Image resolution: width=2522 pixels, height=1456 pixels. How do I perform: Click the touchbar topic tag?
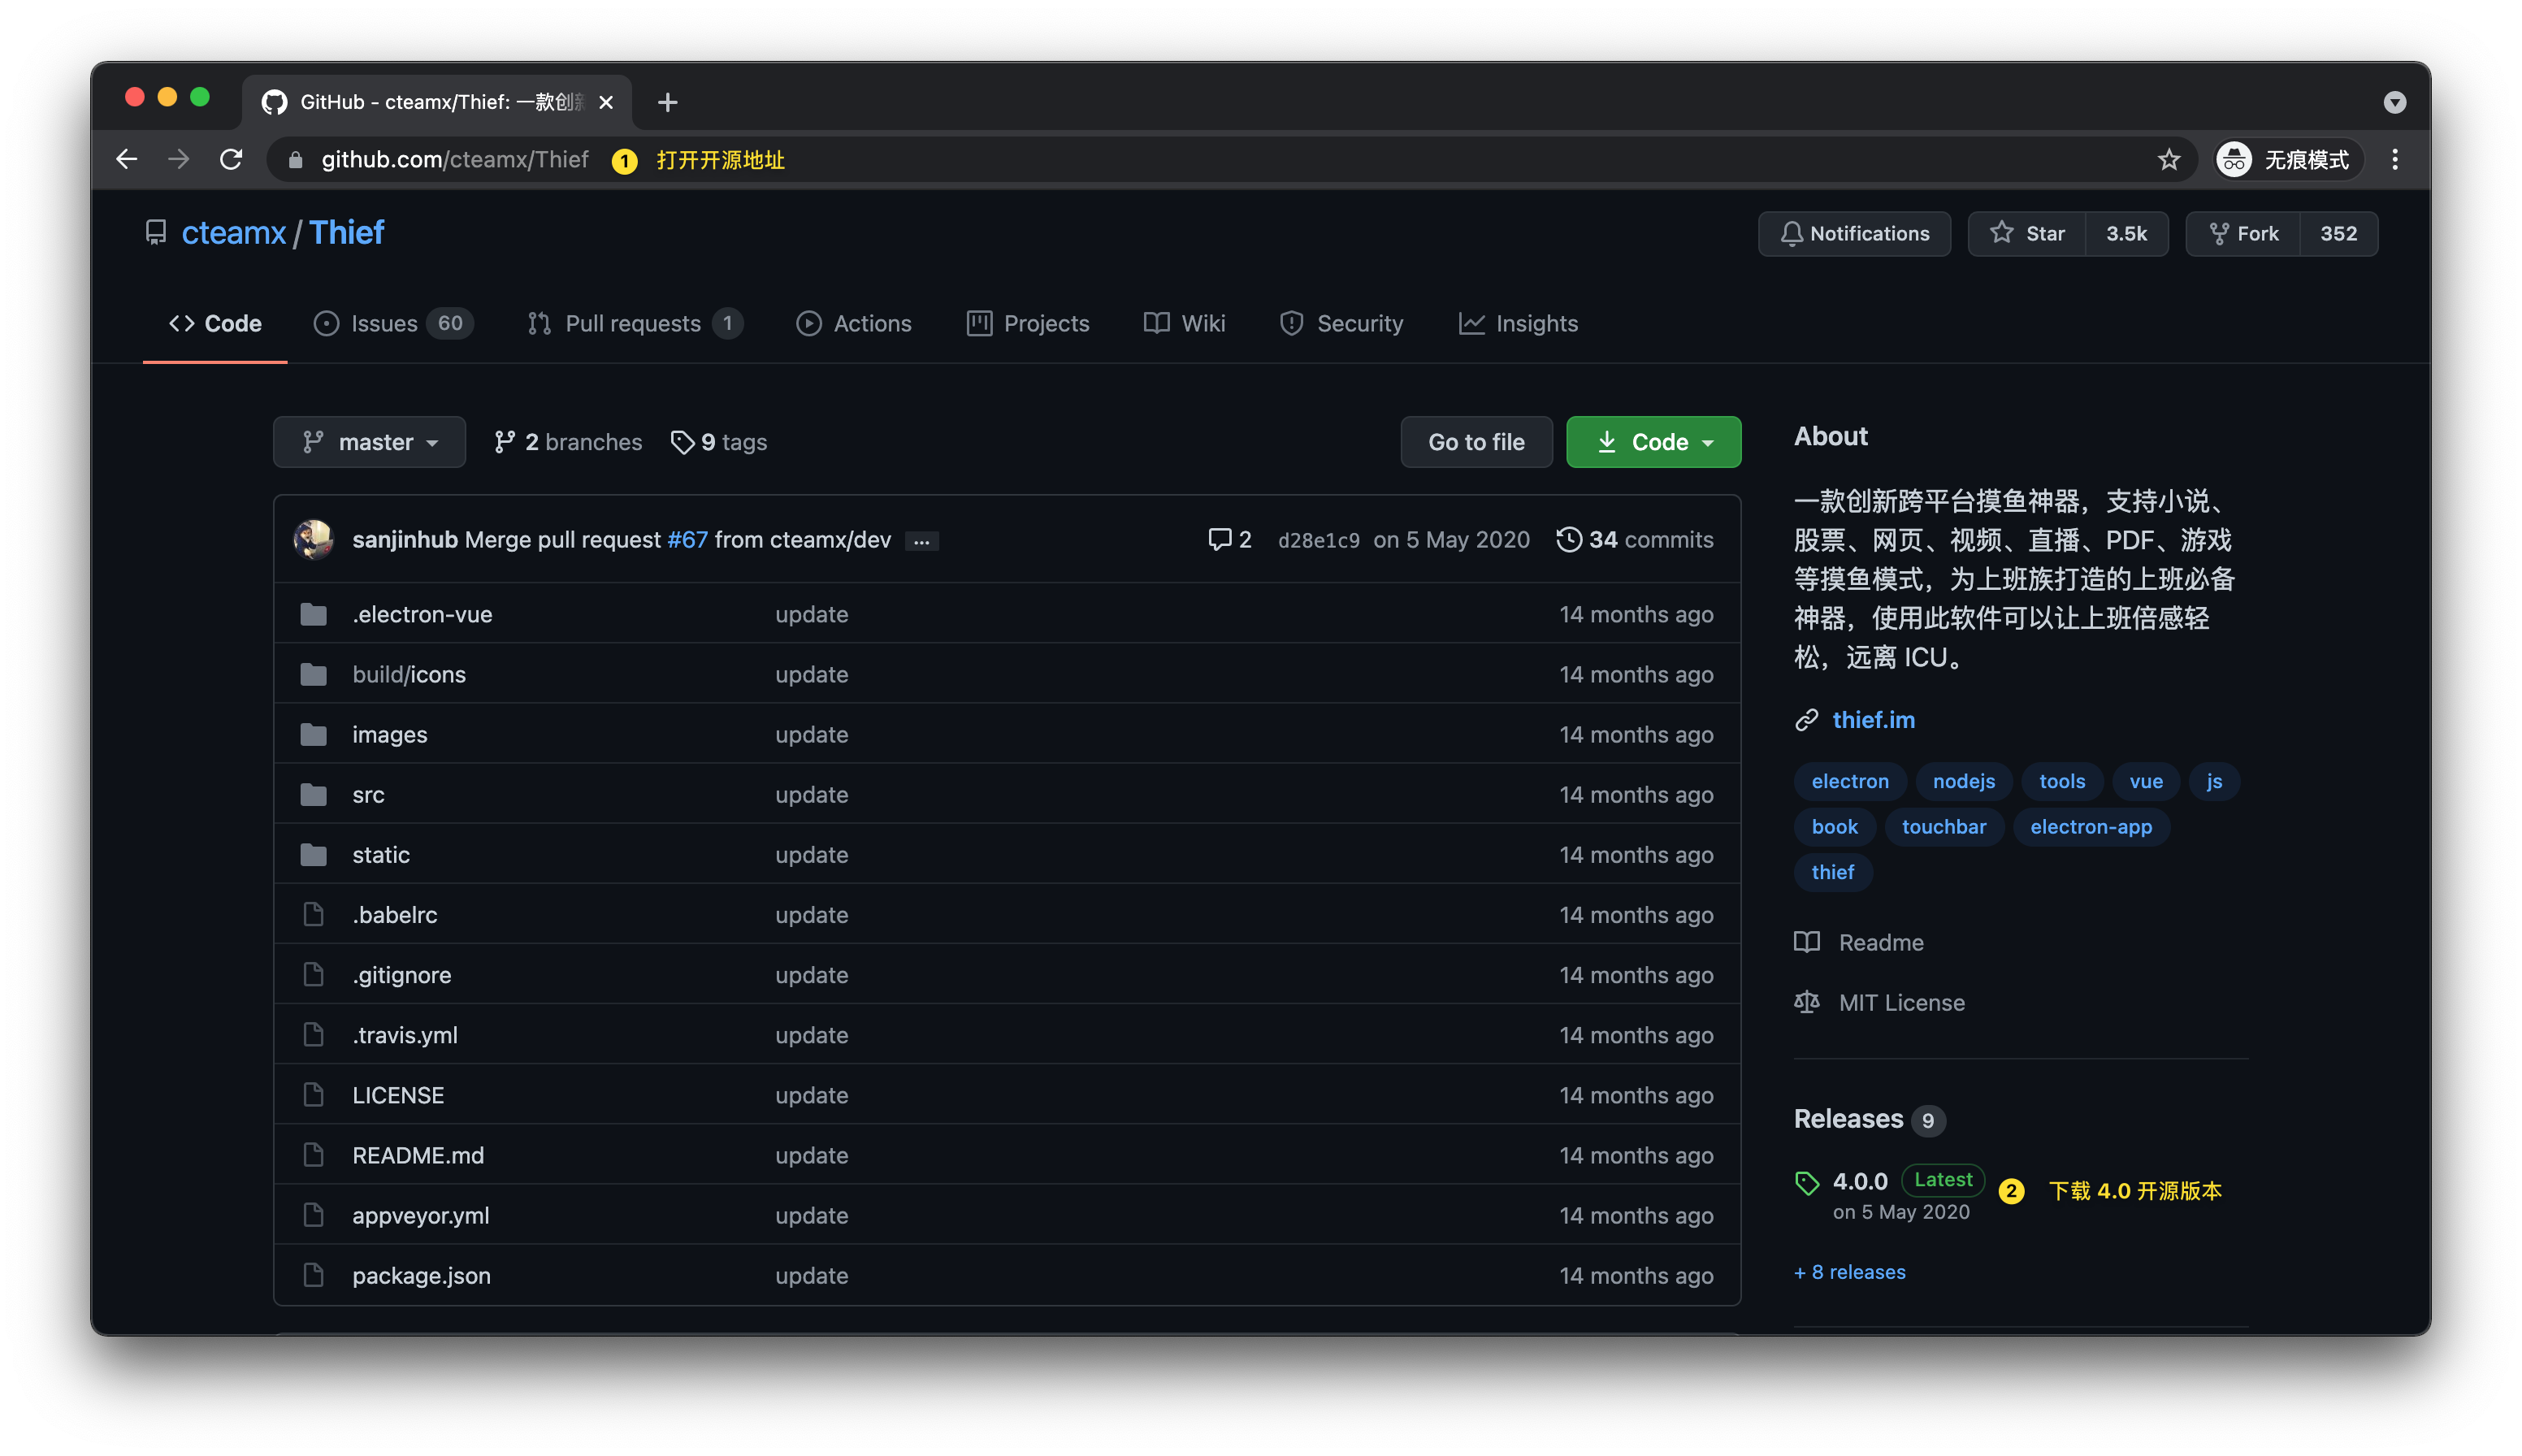tap(1943, 826)
